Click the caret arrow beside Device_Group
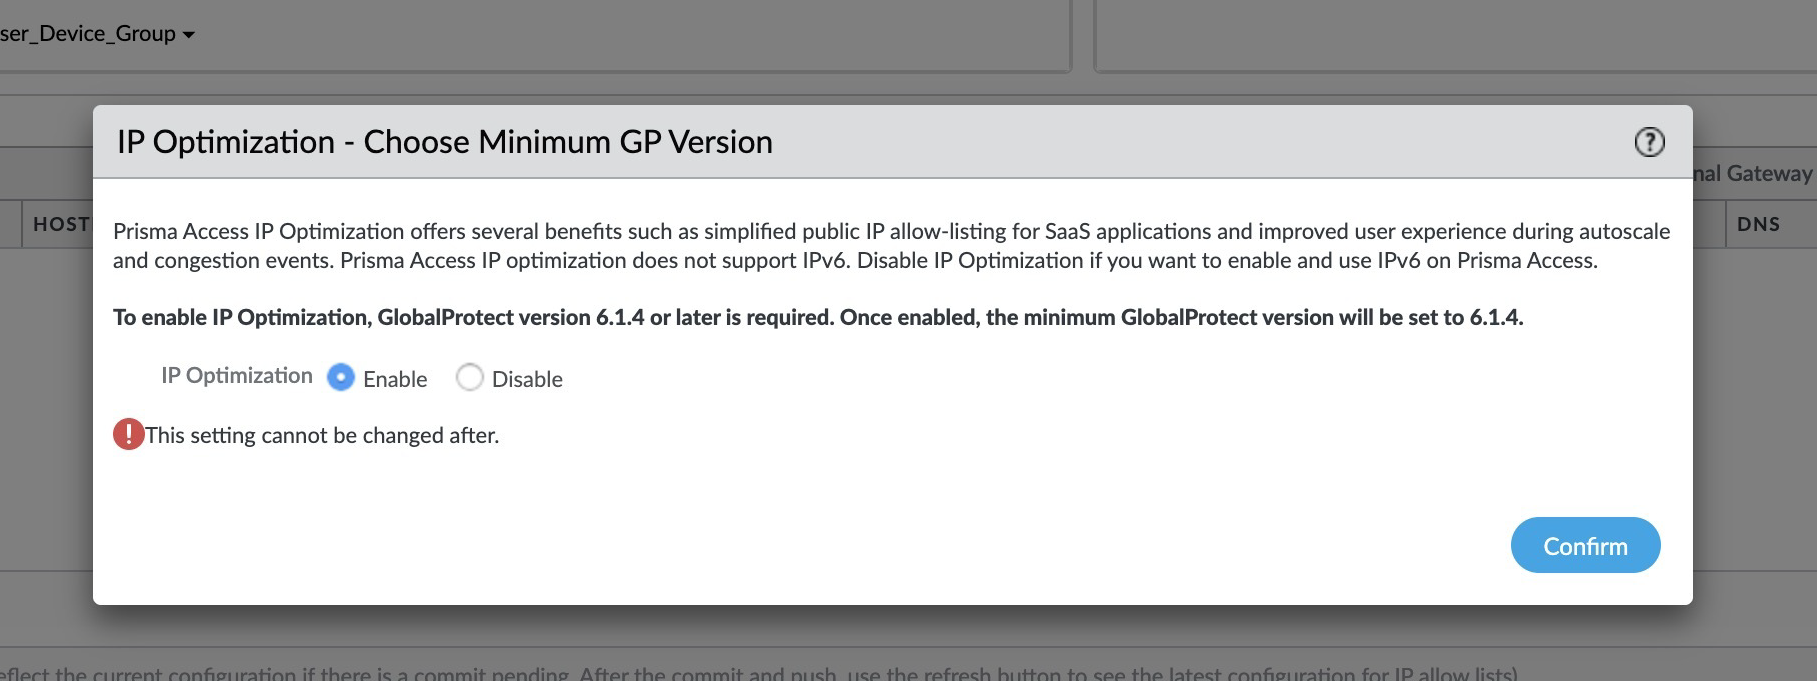This screenshot has height=681, width=1817. pyautogui.click(x=189, y=35)
